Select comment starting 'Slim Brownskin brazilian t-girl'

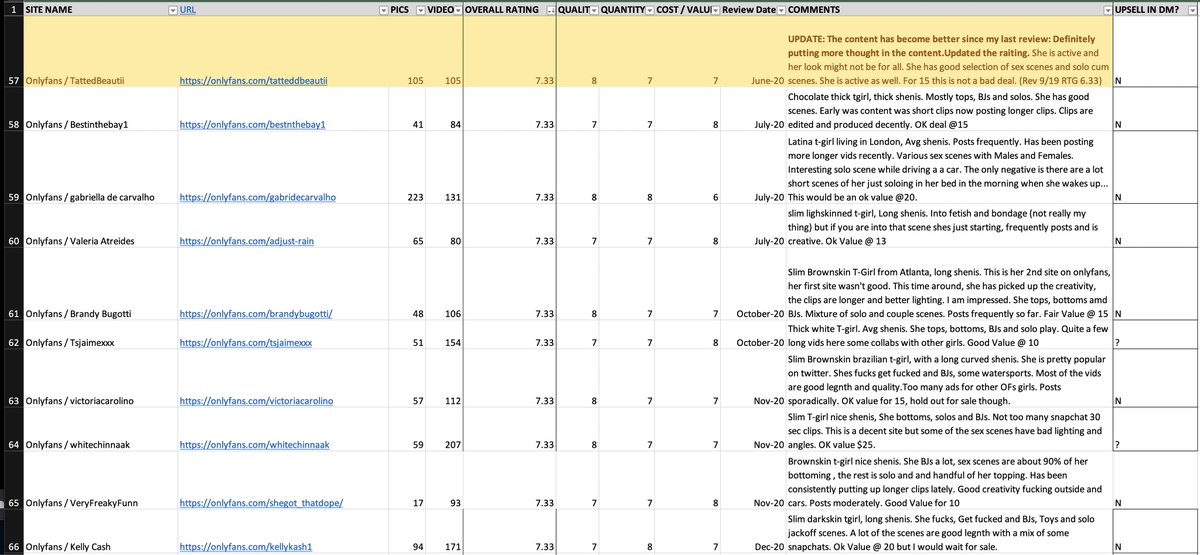click(x=949, y=379)
